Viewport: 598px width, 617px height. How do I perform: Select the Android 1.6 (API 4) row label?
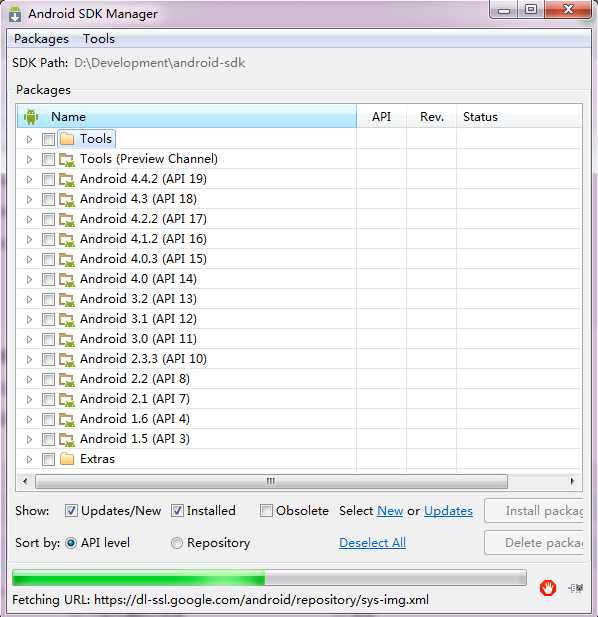[135, 419]
